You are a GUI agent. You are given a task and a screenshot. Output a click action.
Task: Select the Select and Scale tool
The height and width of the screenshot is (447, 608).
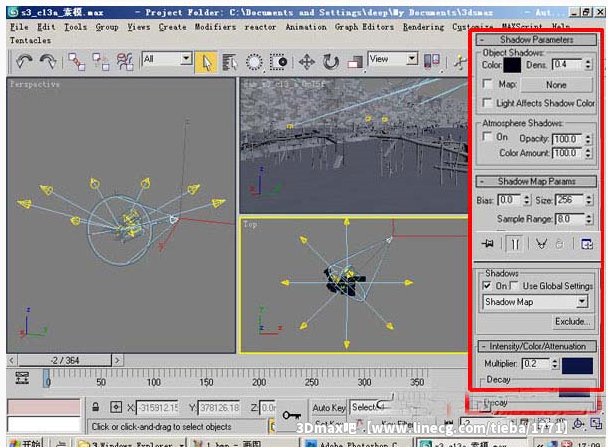355,62
